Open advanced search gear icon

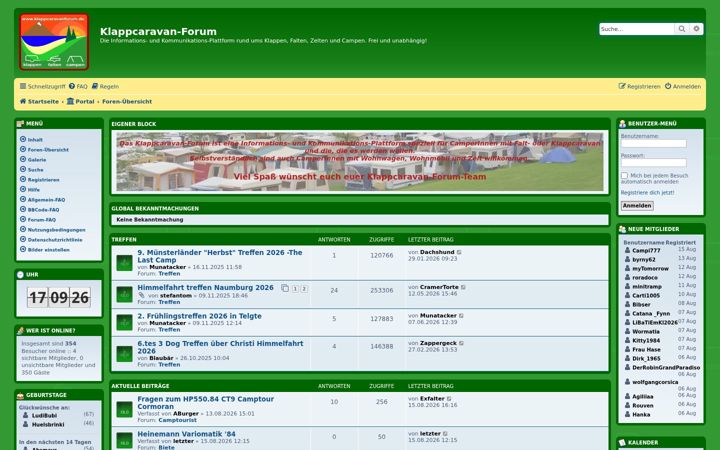click(x=696, y=29)
